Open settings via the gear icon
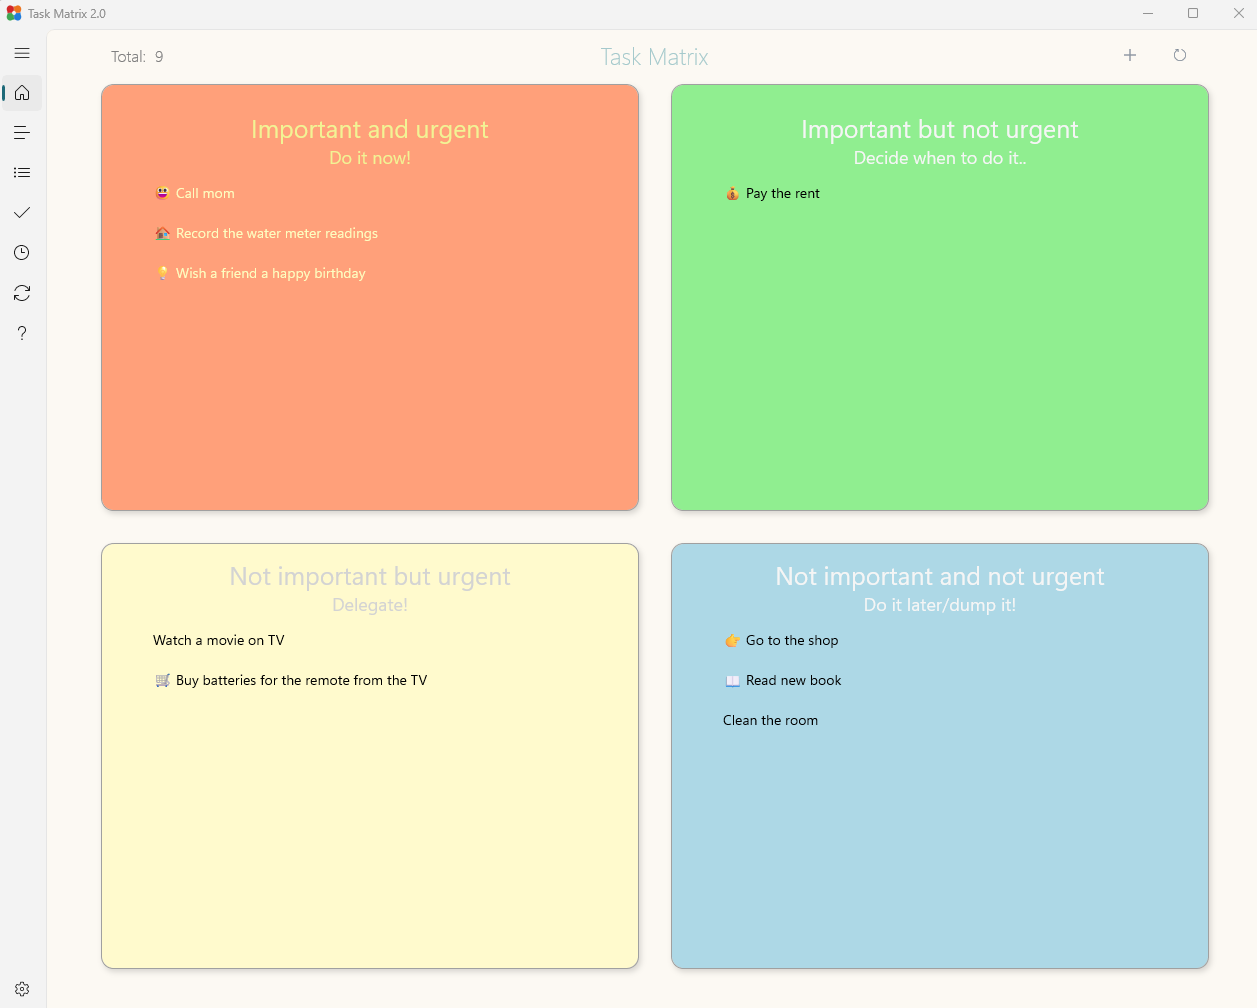Screen dimensions: 1257x1008 [x=22, y=989]
